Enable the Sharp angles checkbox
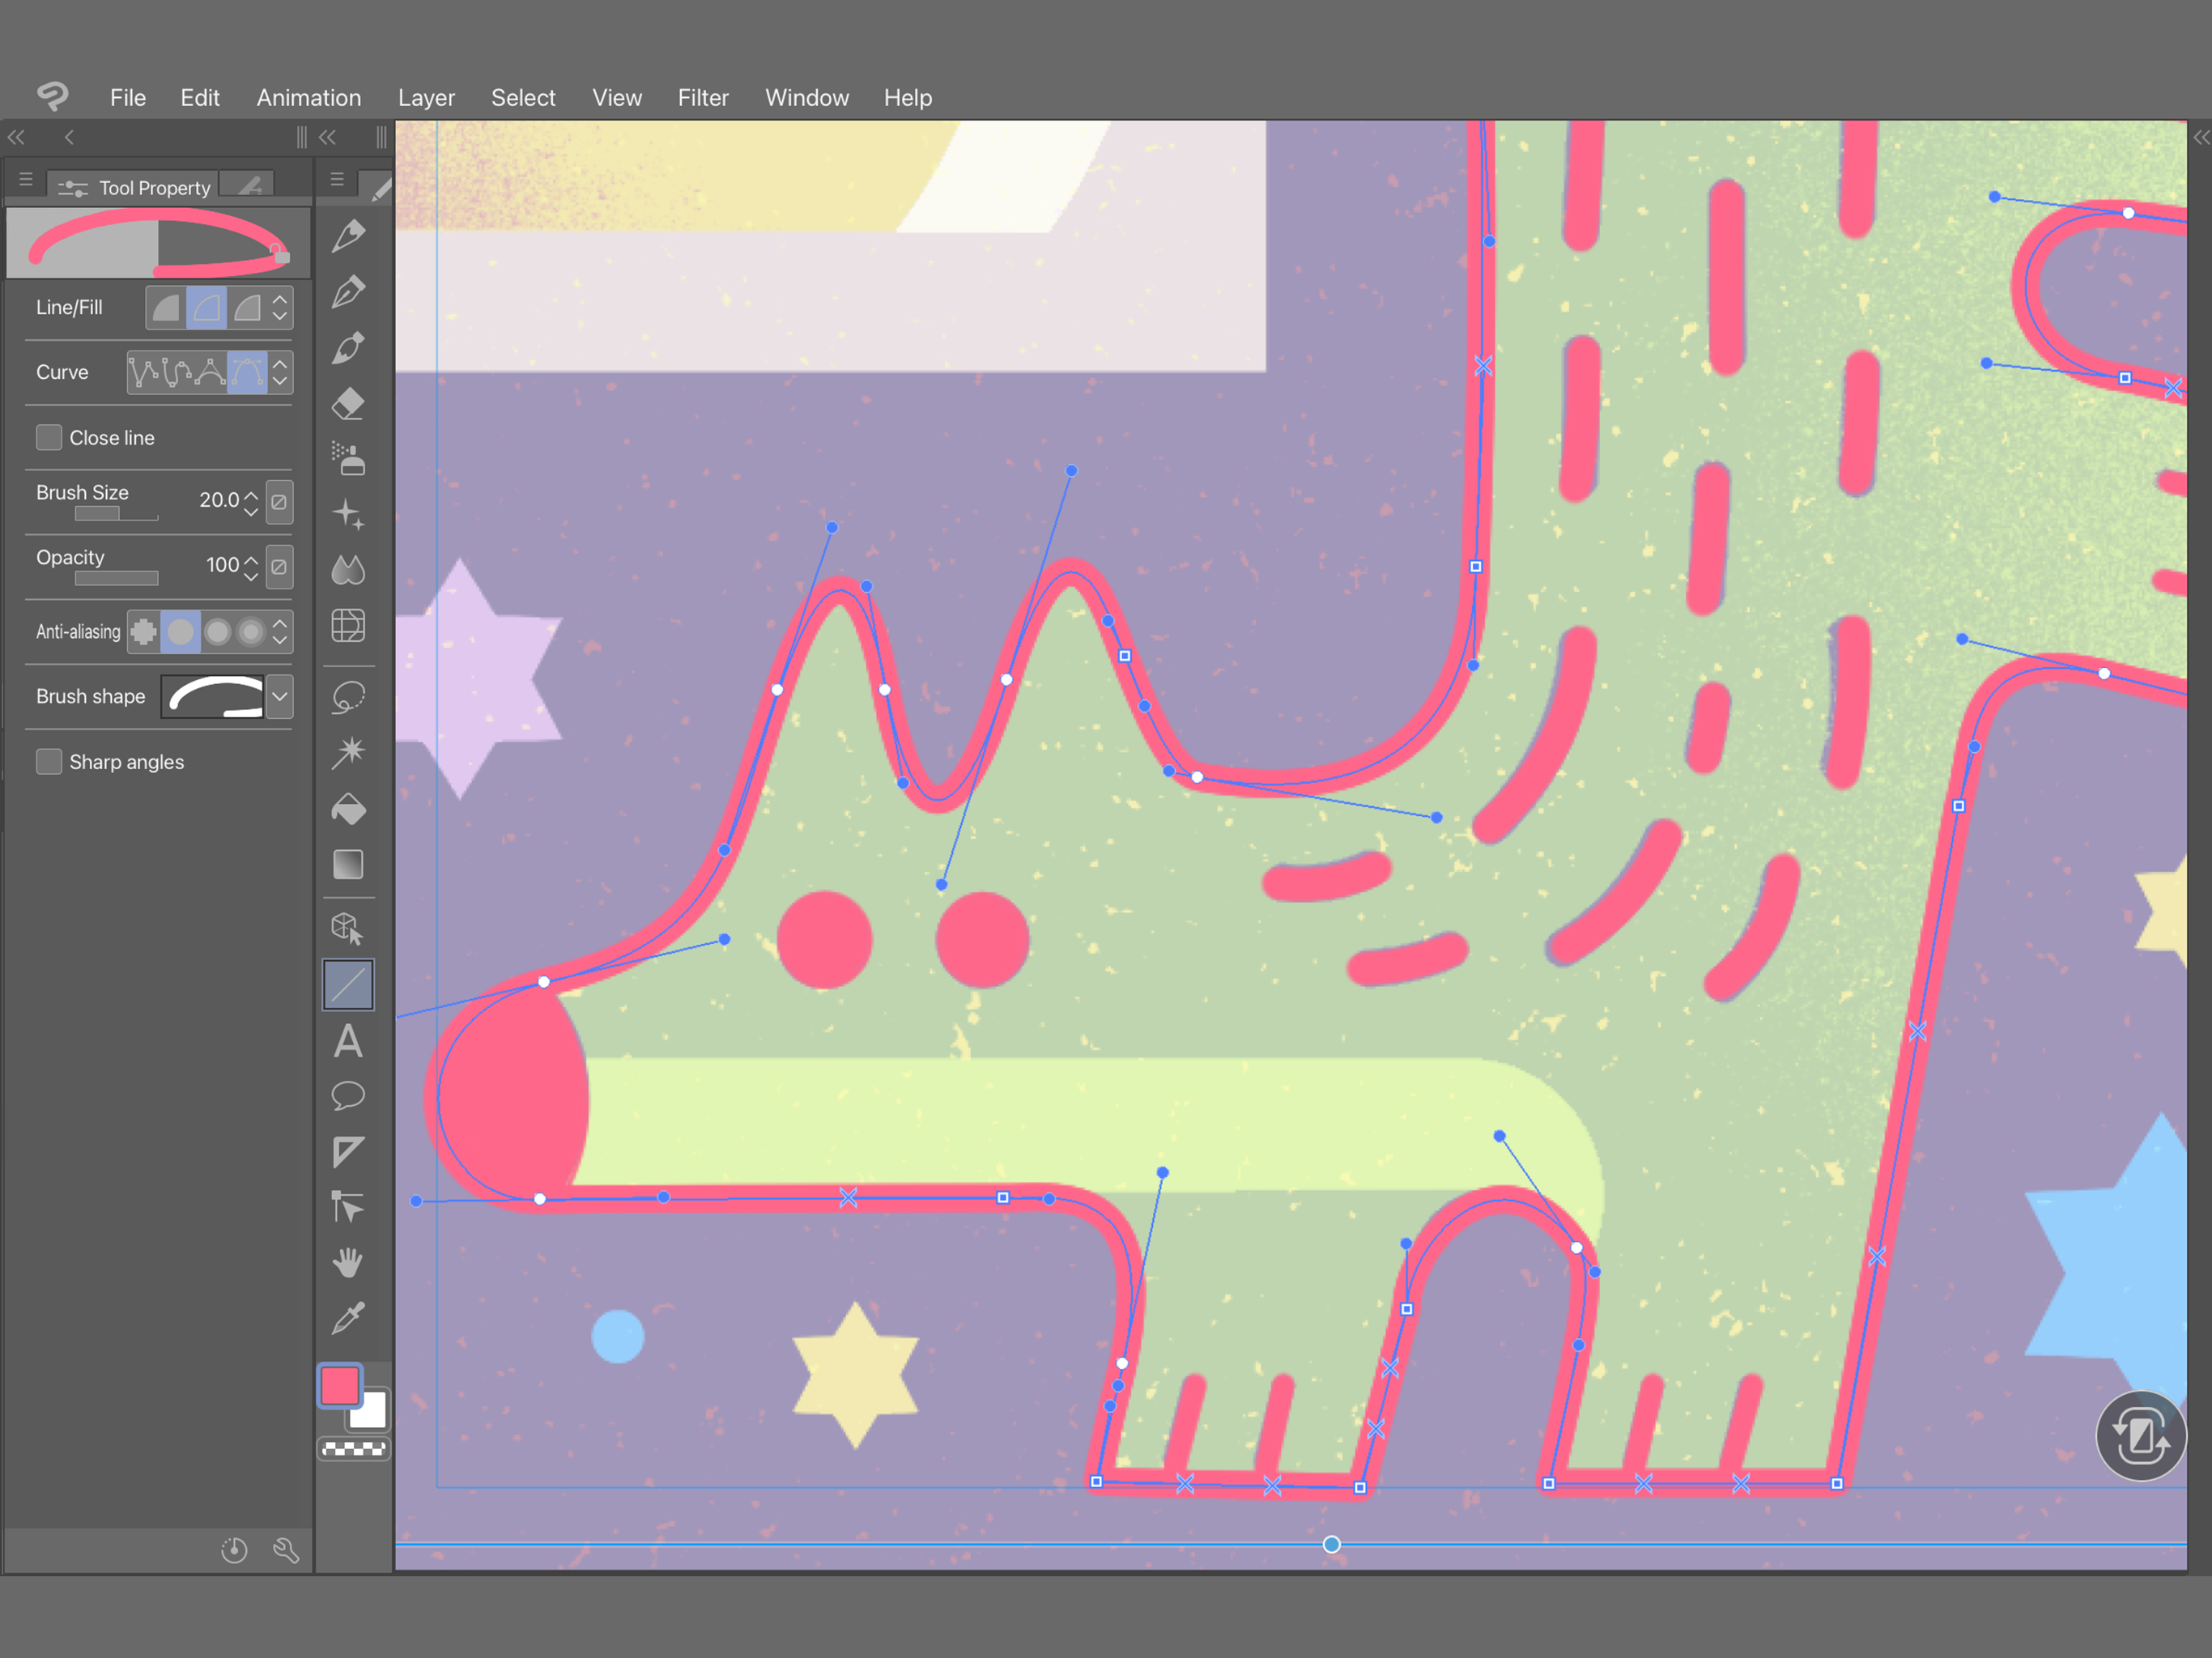2212x1658 pixels. click(49, 761)
